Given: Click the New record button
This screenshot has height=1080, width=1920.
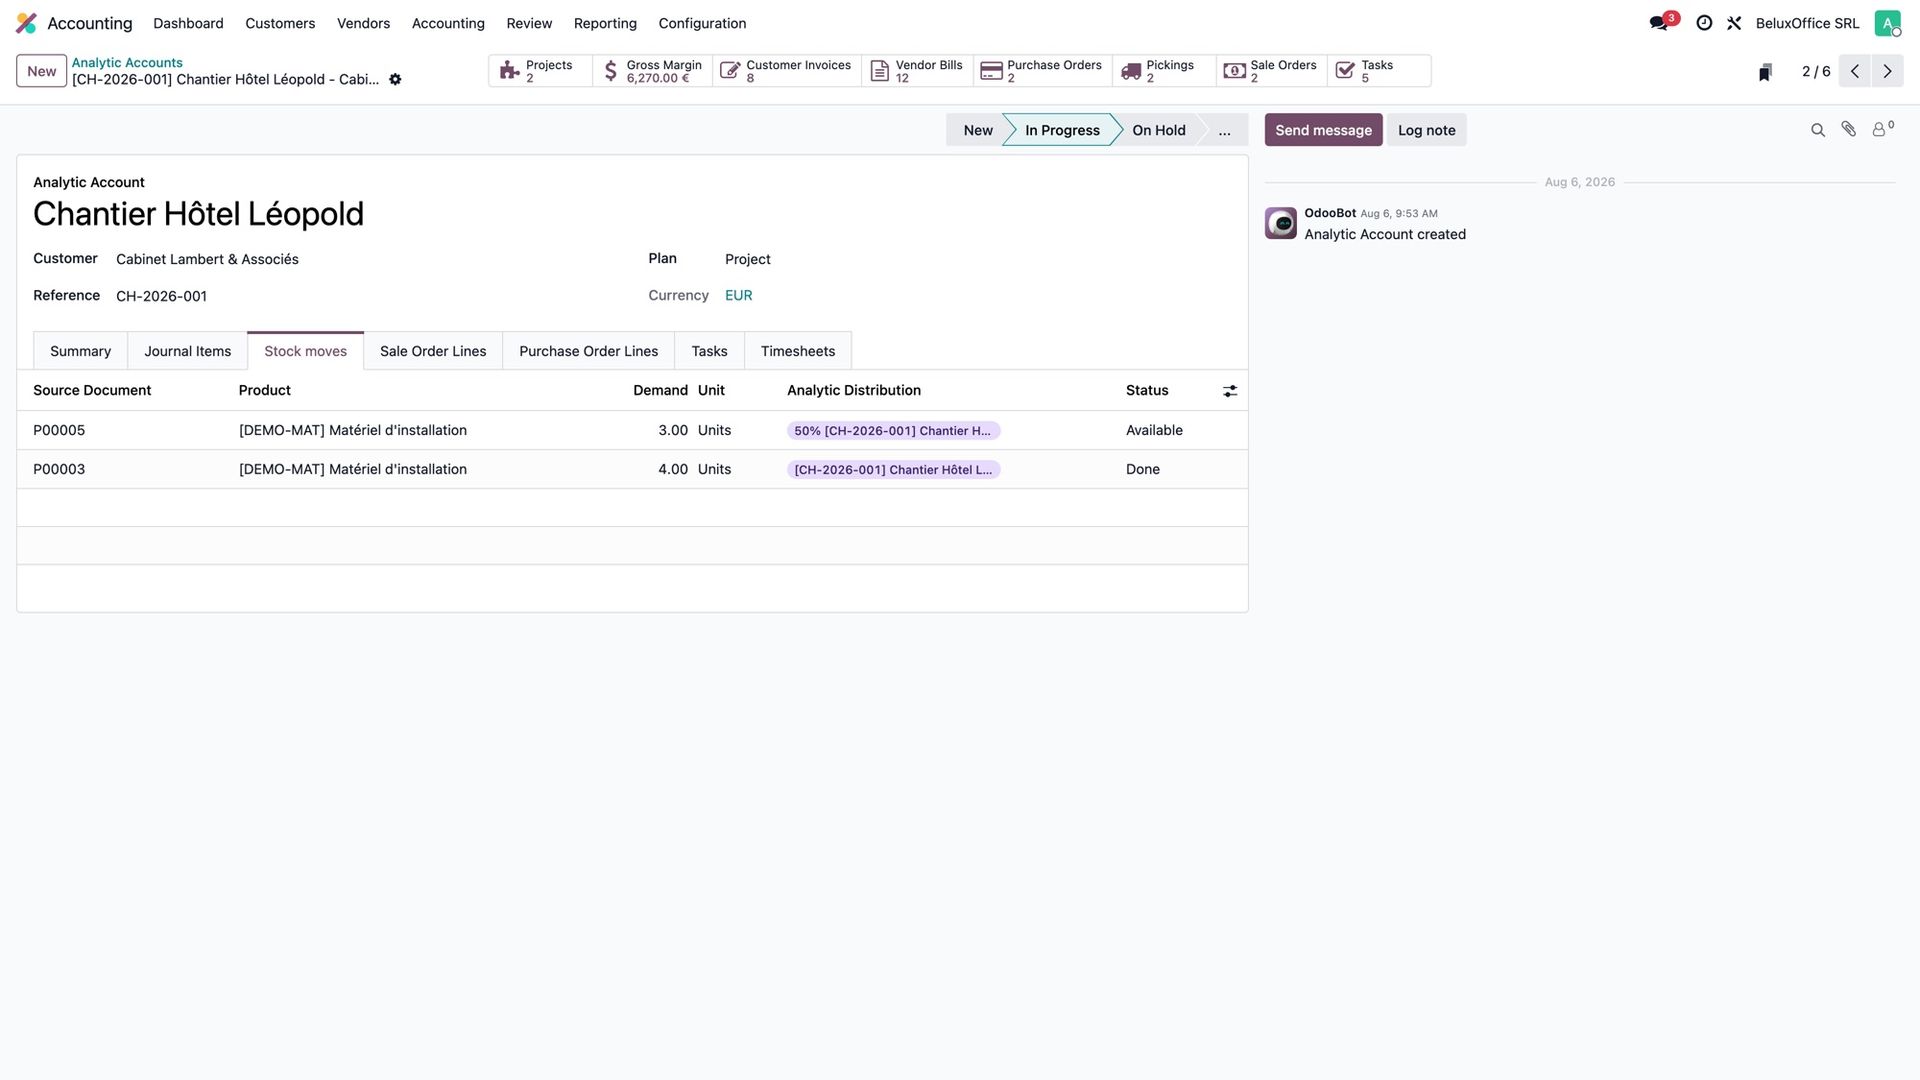Looking at the screenshot, I should [41, 71].
